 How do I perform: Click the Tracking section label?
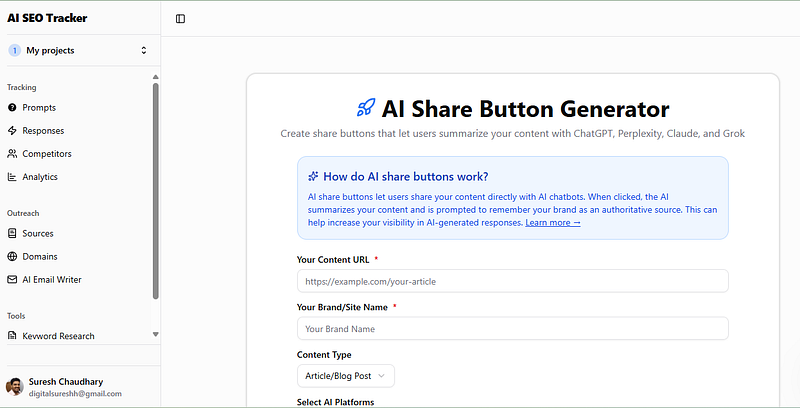click(21, 87)
